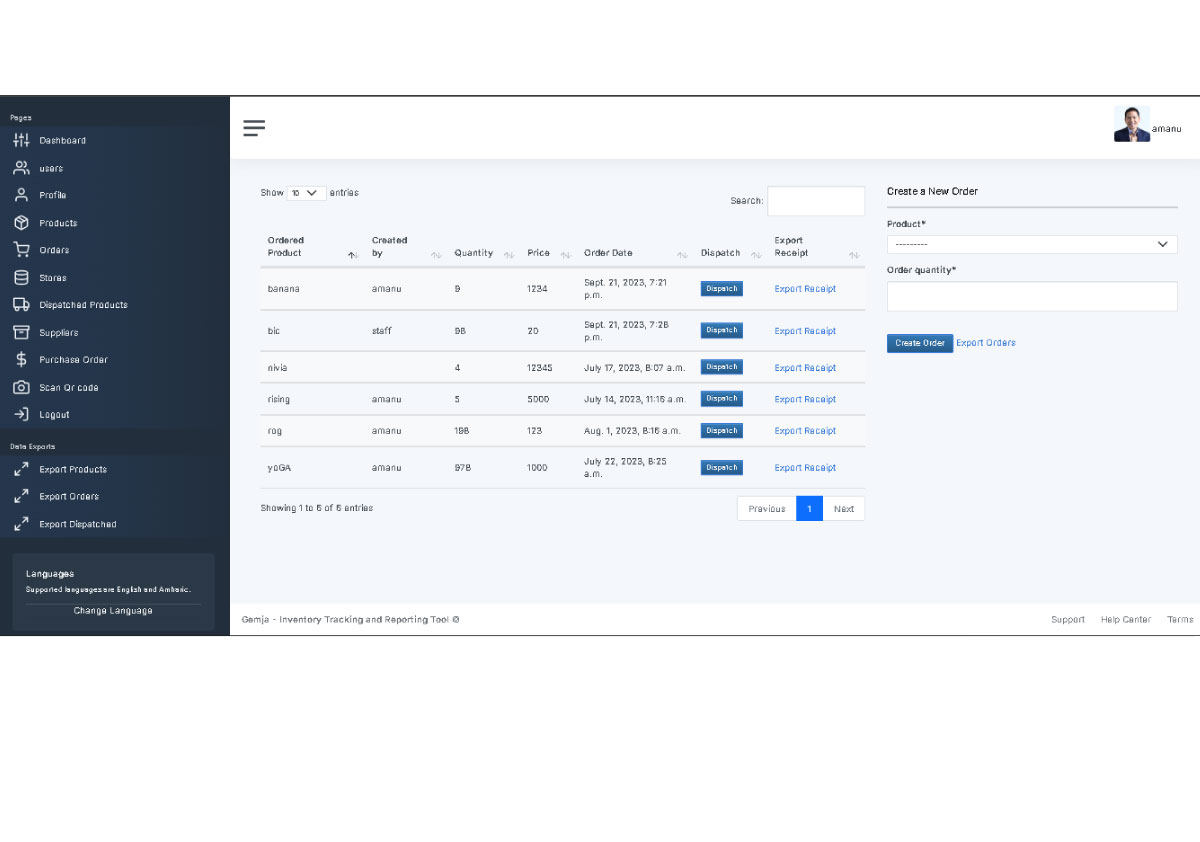Image resolution: width=1200 pixels, height=842 pixels.
Task: Open the users page via people icon
Action: pos(21,168)
